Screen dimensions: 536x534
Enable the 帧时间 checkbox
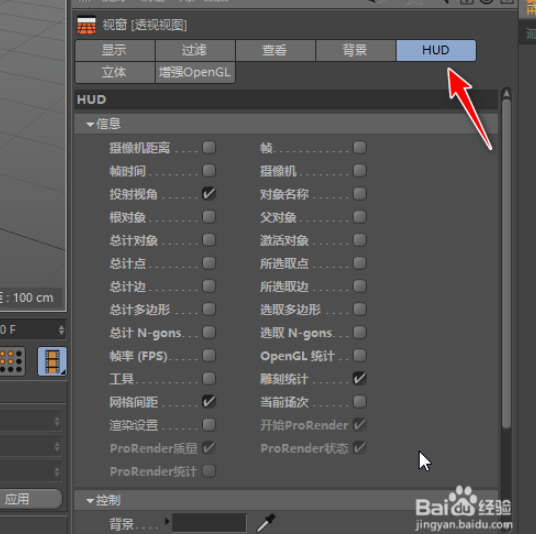pos(209,171)
